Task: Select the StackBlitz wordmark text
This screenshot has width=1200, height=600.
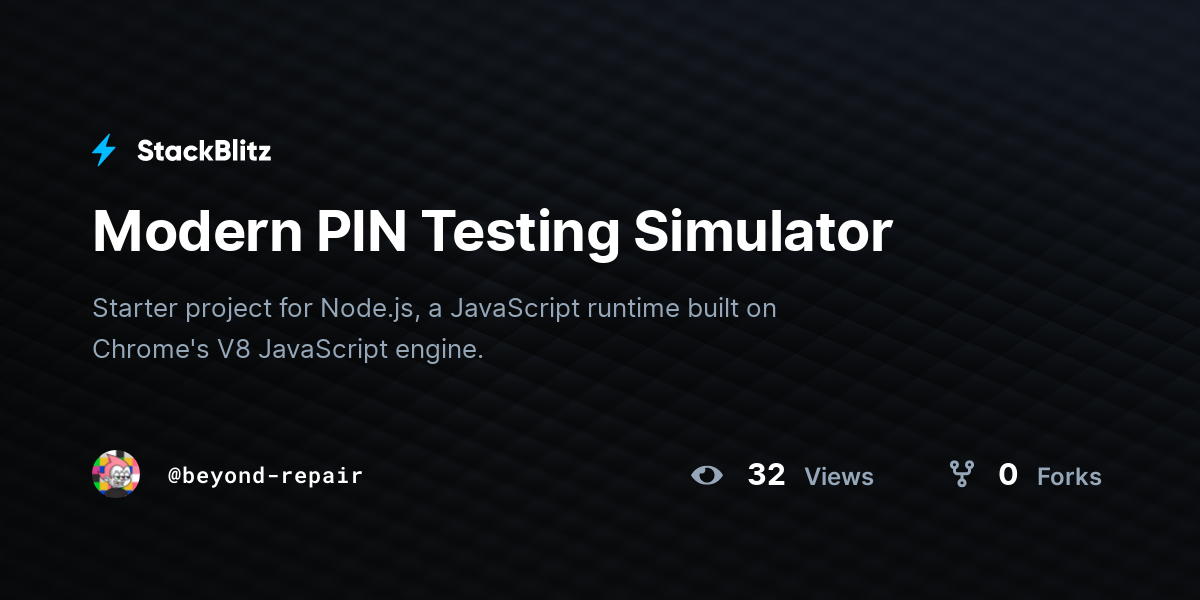Action: tap(204, 151)
